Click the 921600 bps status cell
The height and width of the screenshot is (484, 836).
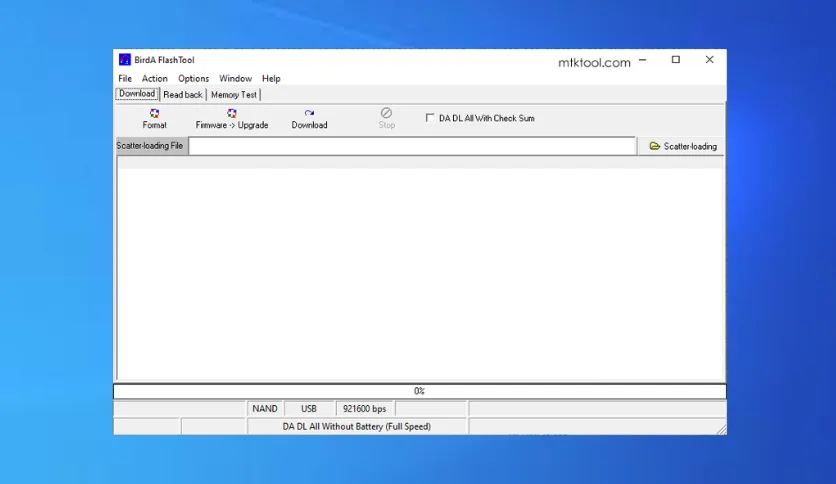365,409
